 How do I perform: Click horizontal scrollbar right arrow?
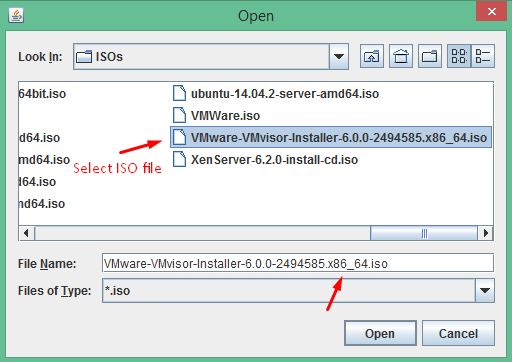tap(485, 233)
